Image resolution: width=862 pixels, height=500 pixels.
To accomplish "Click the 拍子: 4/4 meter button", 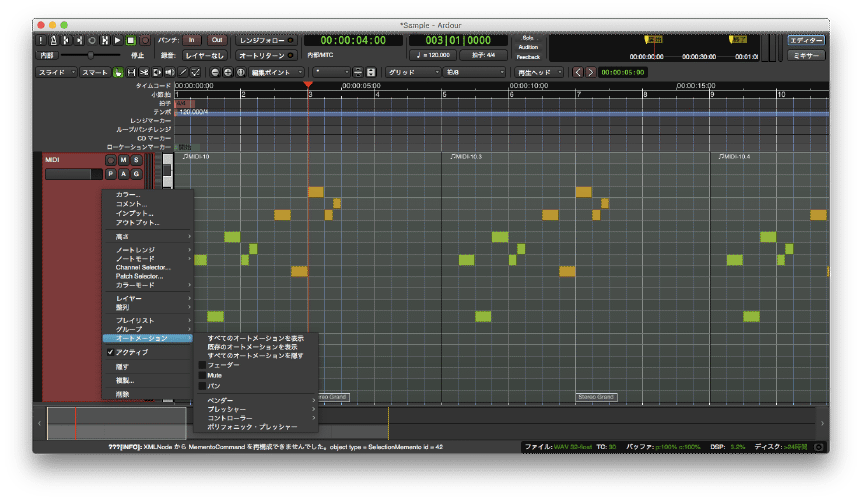I will [x=483, y=55].
